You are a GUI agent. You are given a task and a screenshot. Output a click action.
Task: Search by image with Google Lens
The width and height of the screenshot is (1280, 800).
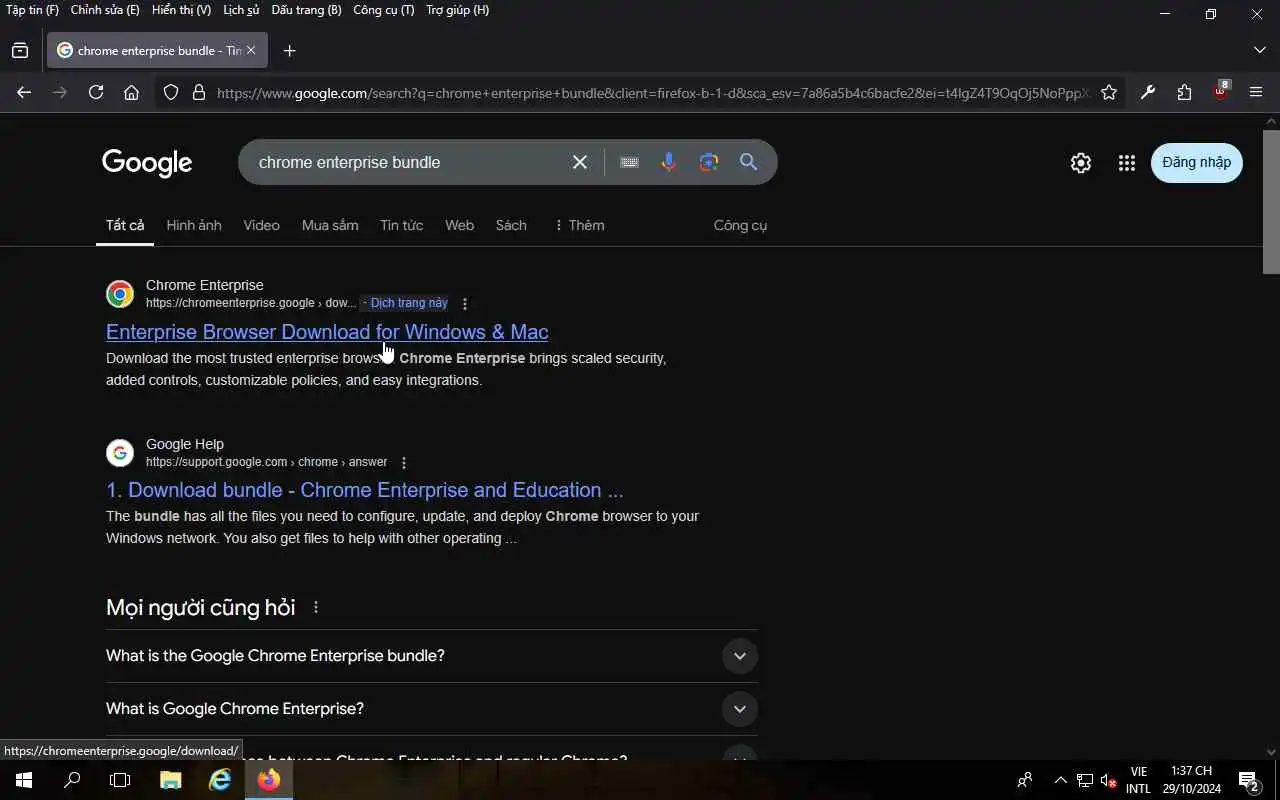(709, 162)
